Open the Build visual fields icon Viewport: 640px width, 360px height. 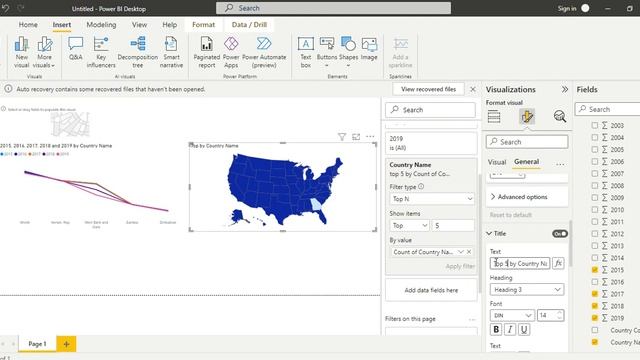click(494, 117)
